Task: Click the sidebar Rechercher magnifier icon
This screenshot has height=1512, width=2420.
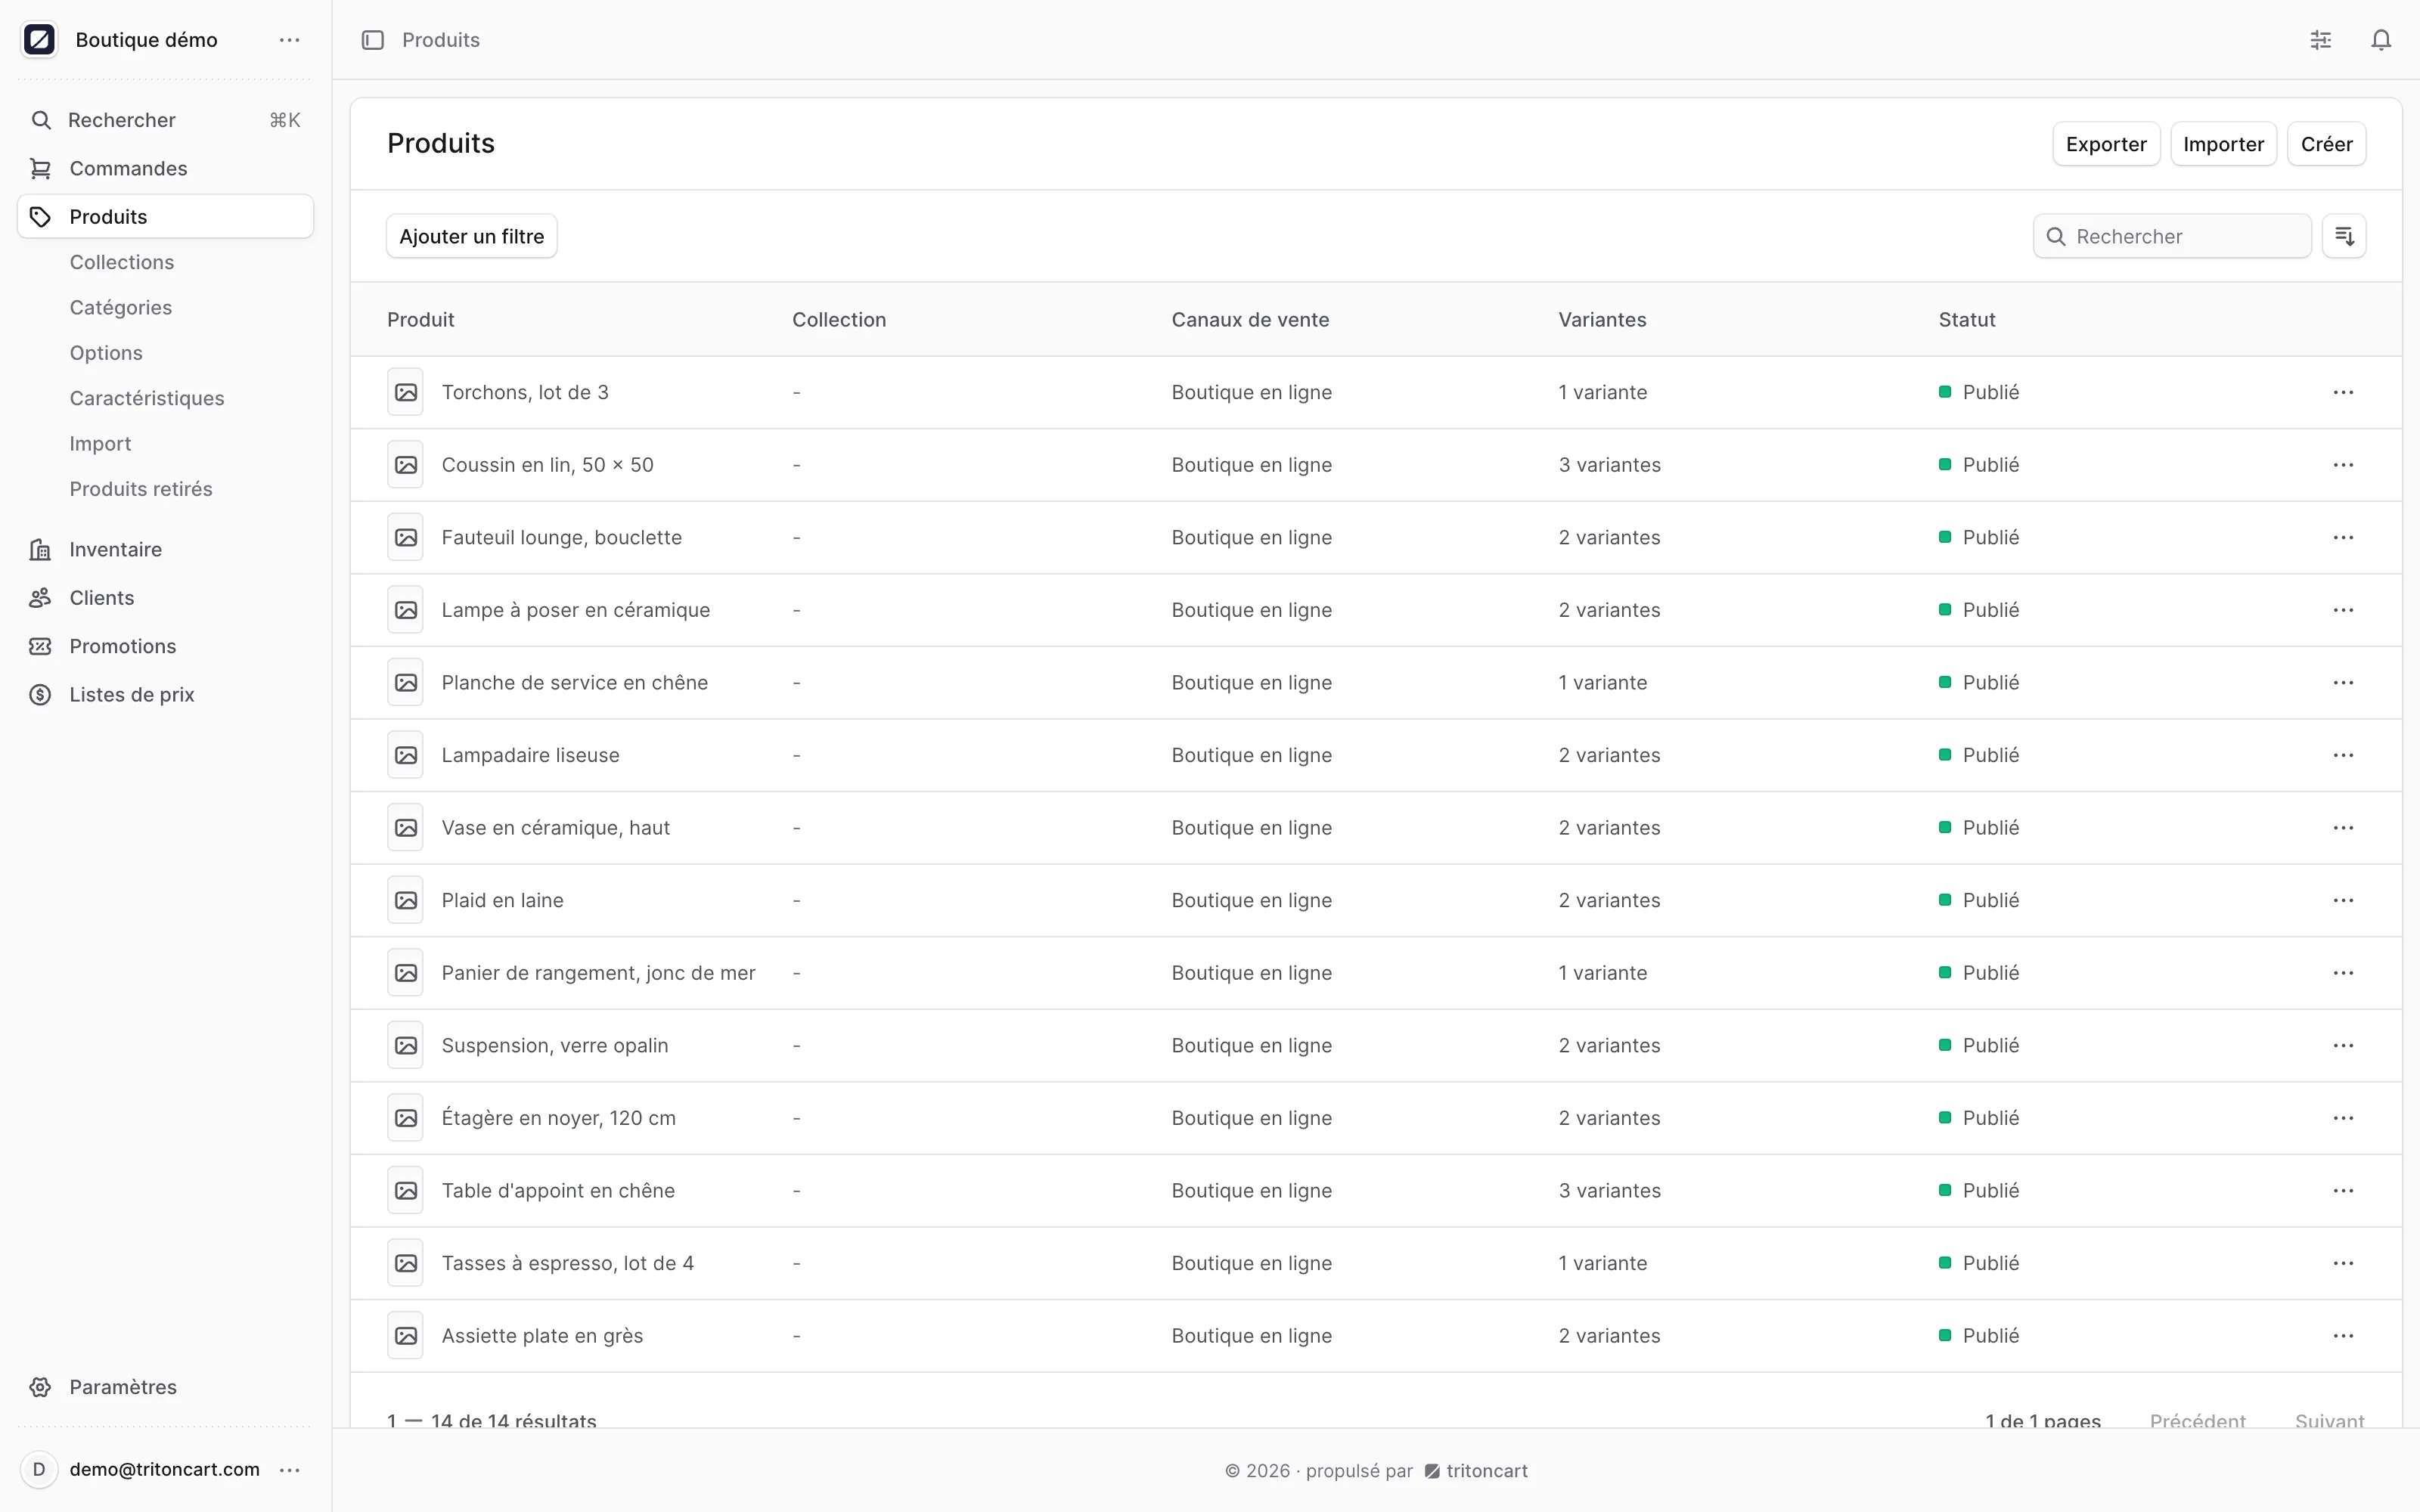Action: point(40,120)
